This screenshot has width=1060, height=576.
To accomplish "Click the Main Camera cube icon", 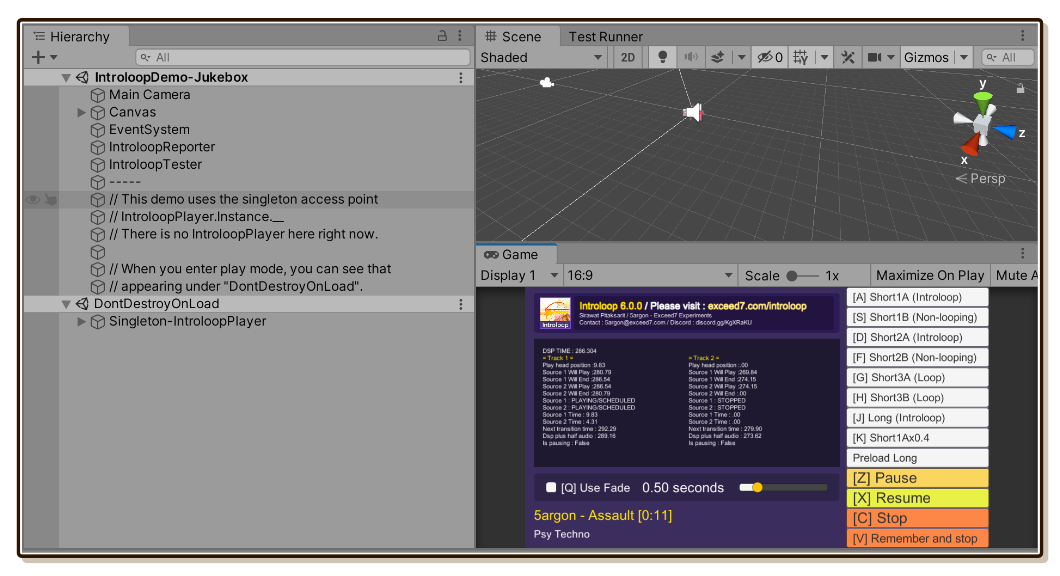I will tap(98, 95).
